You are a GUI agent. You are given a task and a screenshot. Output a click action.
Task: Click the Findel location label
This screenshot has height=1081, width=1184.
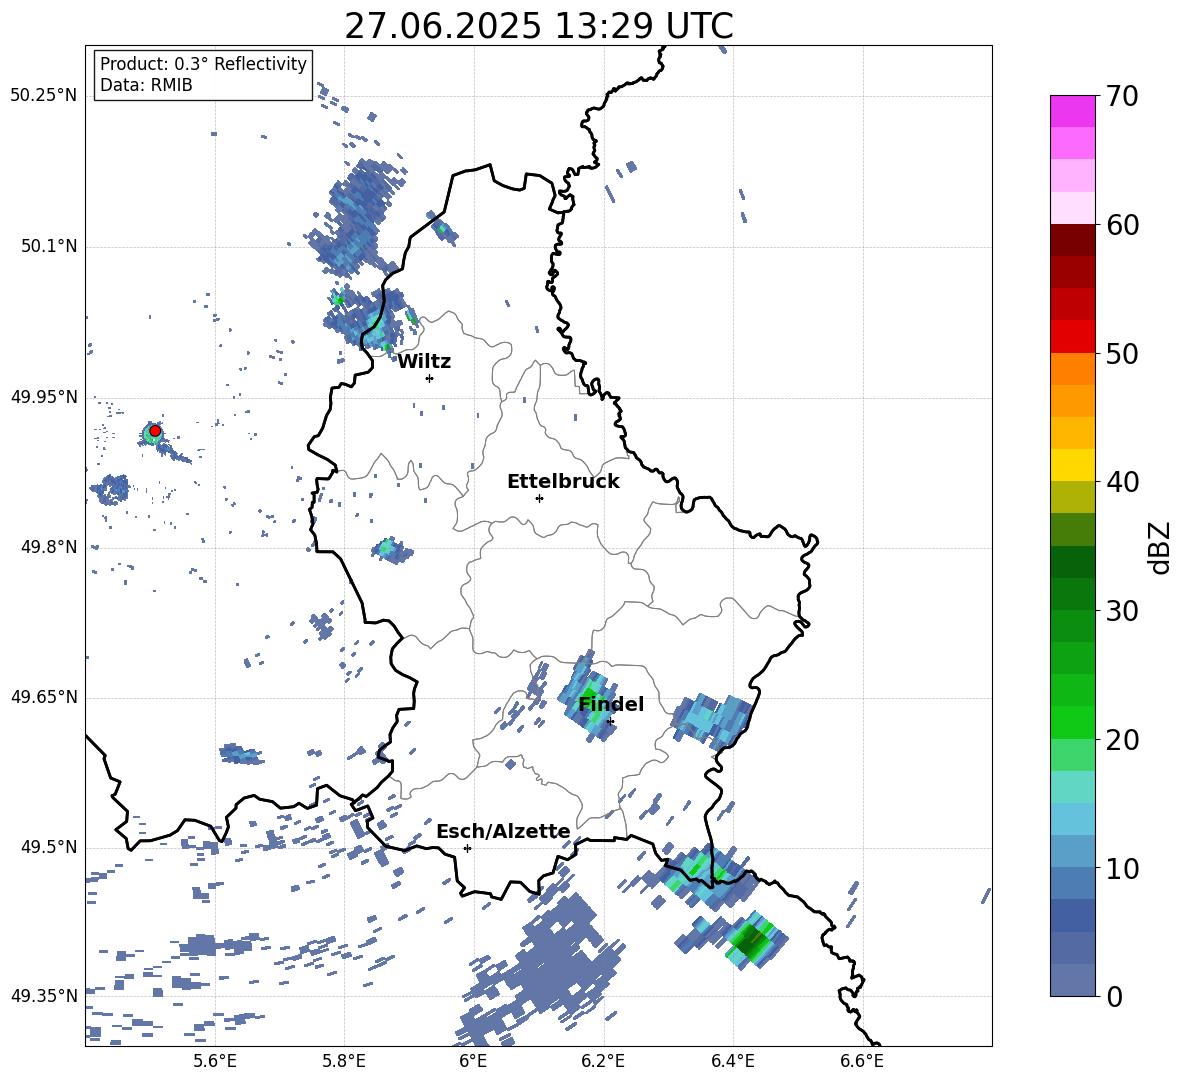pos(611,704)
